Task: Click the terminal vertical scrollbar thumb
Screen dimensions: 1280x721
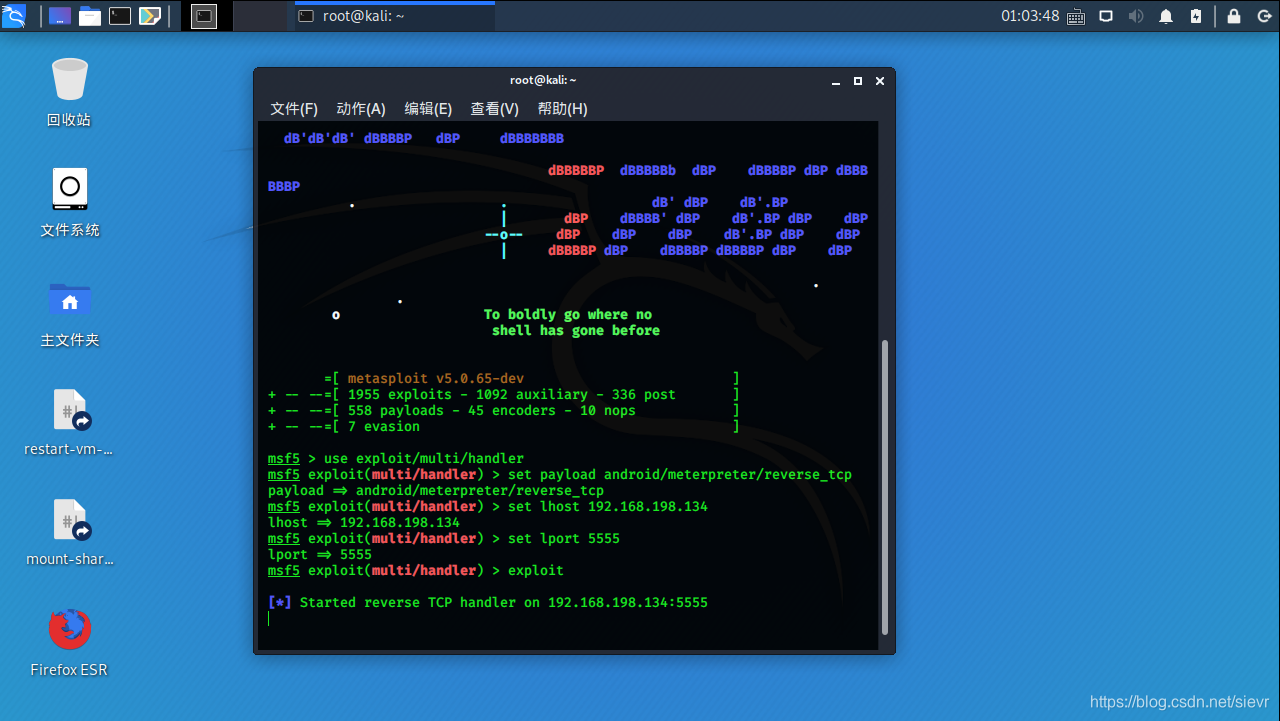Action: point(883,486)
